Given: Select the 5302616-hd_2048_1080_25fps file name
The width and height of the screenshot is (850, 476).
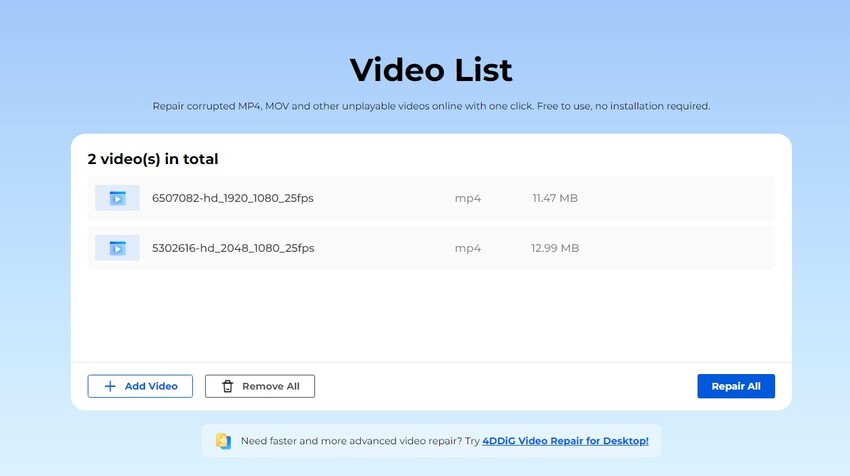Looking at the screenshot, I should [x=232, y=248].
